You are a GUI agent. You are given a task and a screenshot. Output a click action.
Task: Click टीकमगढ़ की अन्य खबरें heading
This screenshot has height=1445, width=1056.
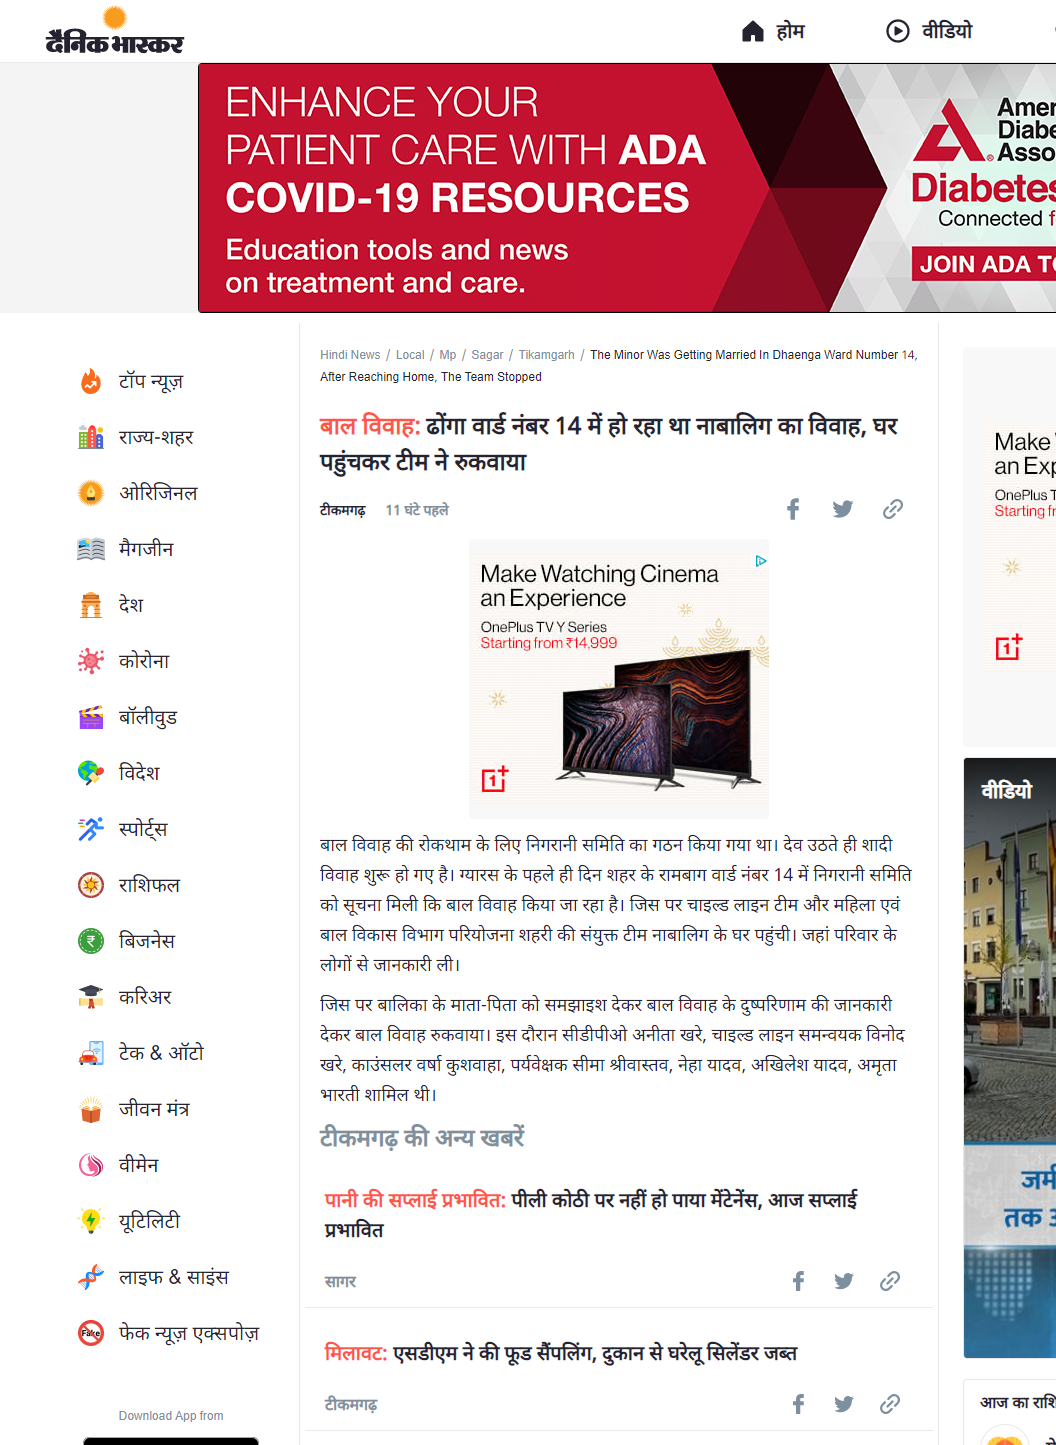coord(421,1138)
